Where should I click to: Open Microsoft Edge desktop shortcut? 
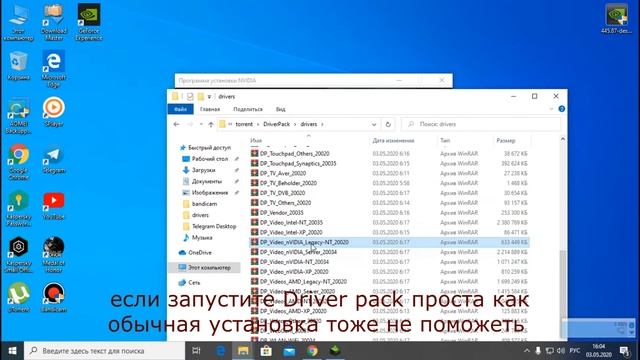coord(53,69)
